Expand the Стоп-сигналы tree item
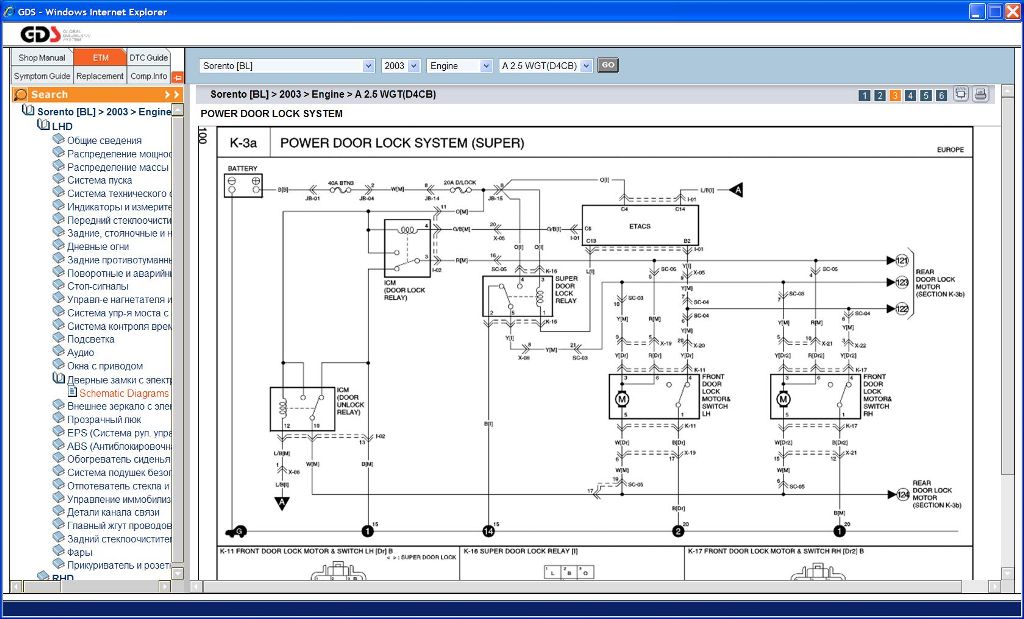Image resolution: width=1024 pixels, height=619 pixels. (97, 286)
